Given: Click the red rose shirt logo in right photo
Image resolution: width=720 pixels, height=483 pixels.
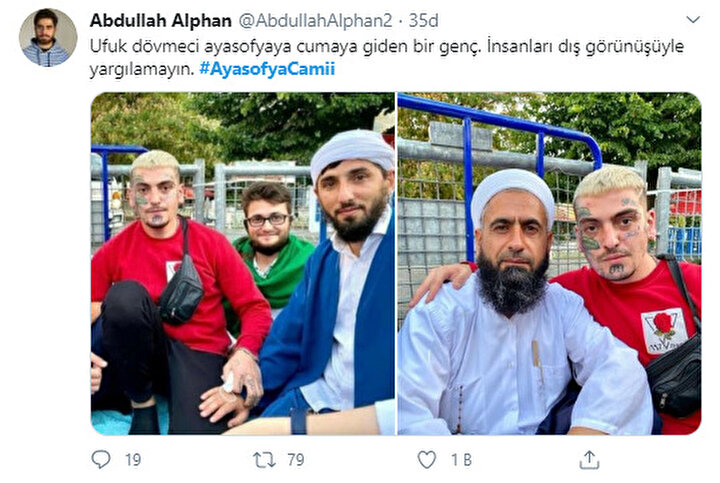Looking at the screenshot, I should [x=664, y=331].
